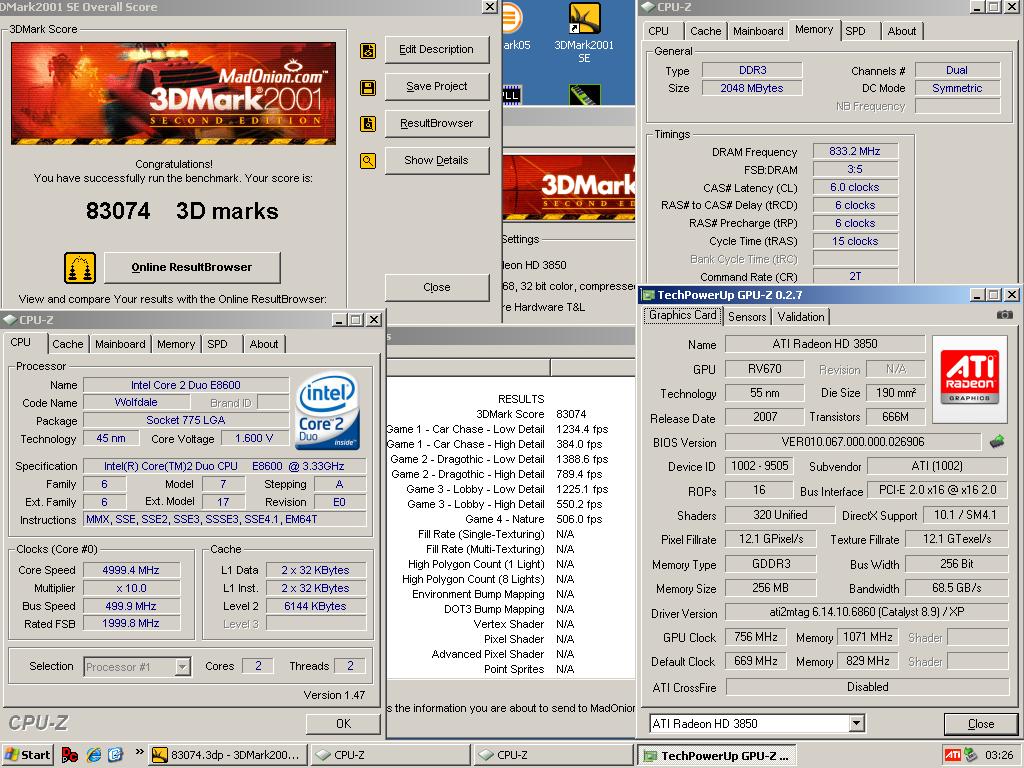The width and height of the screenshot is (1024, 768).
Task: Click the TechPowerUp GPU-Z taskbar button
Action: [x=716, y=755]
